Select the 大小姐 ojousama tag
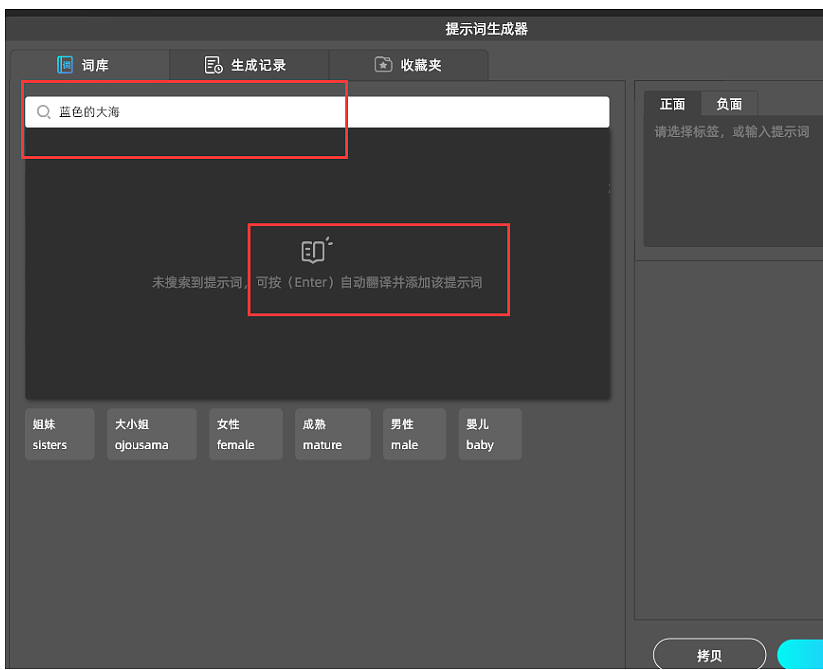 [151, 434]
